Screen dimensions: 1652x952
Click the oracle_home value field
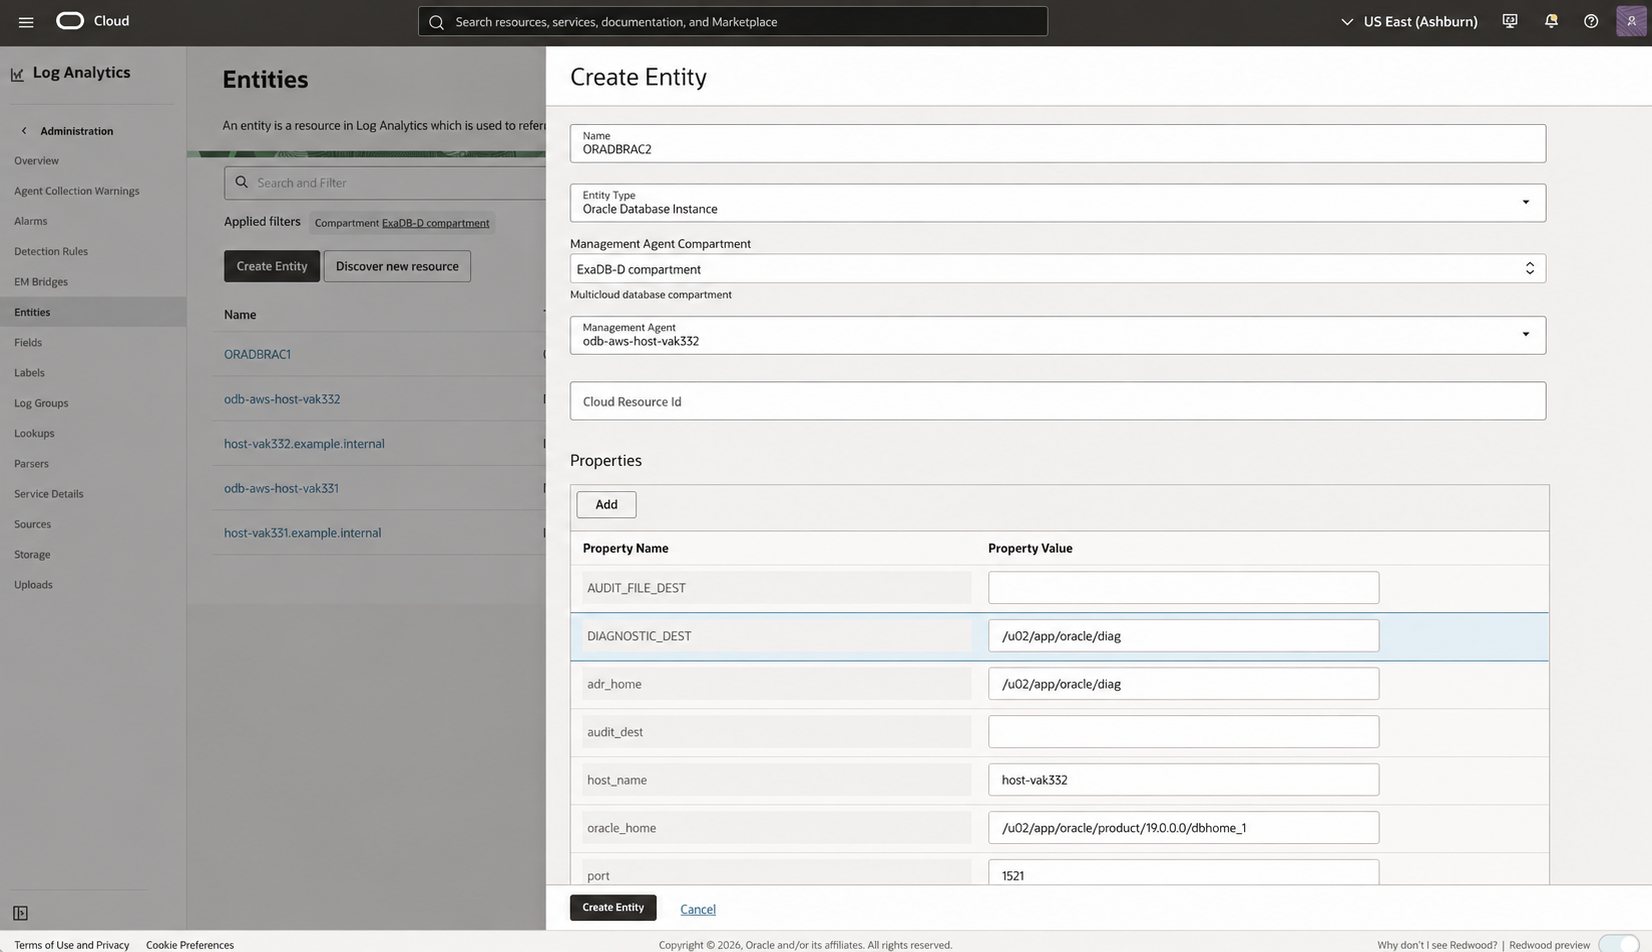(x=1184, y=828)
